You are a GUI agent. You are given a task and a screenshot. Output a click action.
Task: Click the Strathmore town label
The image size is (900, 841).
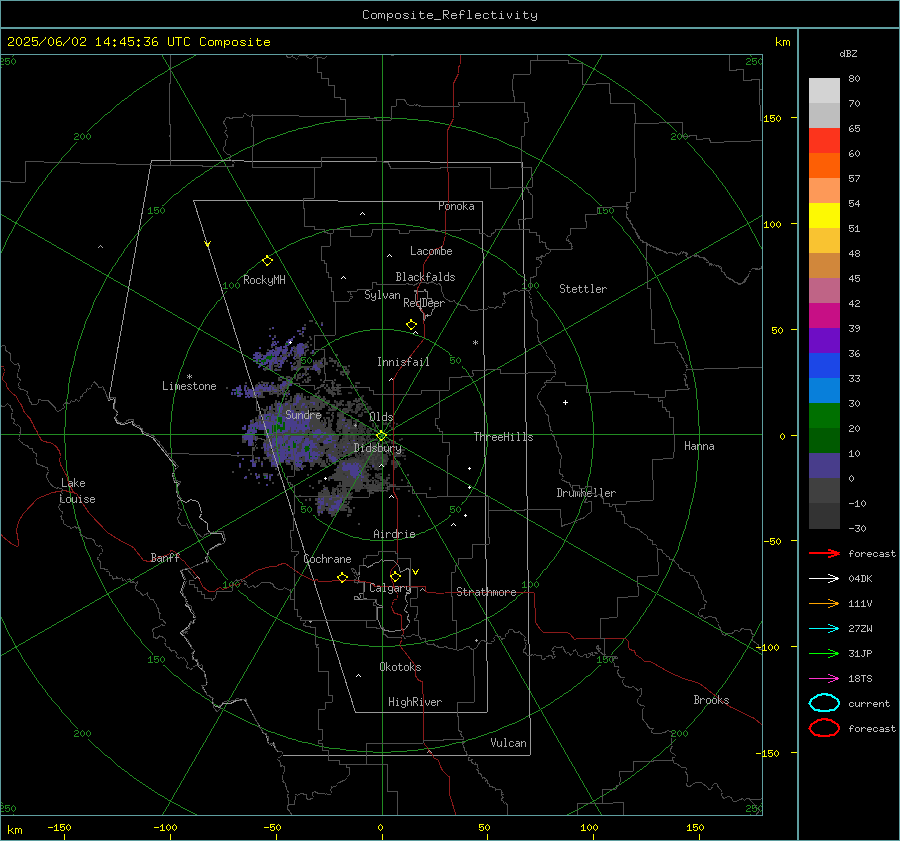pos(486,592)
